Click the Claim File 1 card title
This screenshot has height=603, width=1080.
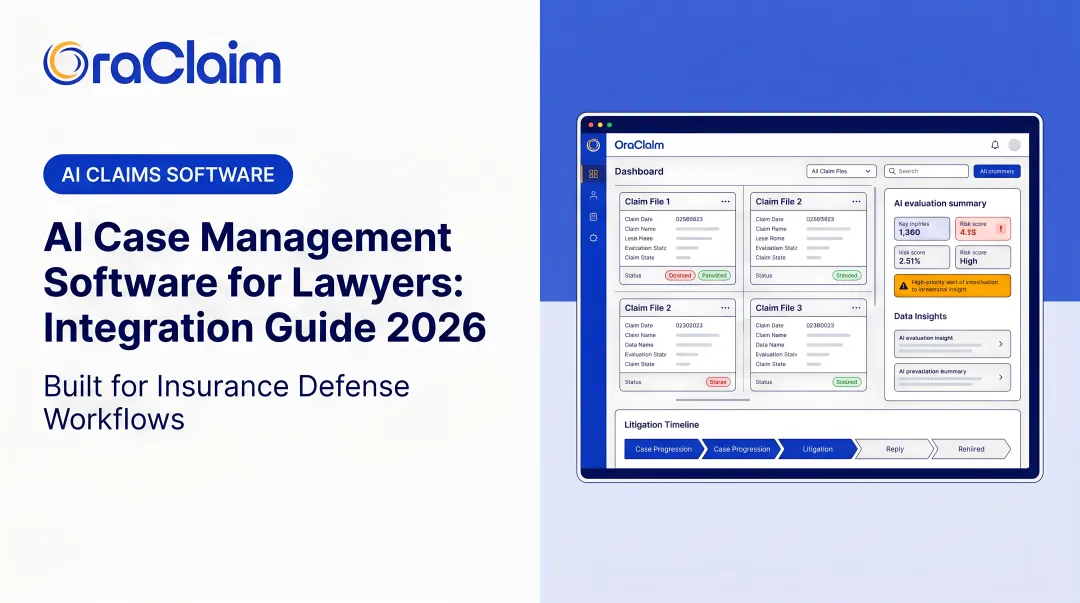click(647, 201)
